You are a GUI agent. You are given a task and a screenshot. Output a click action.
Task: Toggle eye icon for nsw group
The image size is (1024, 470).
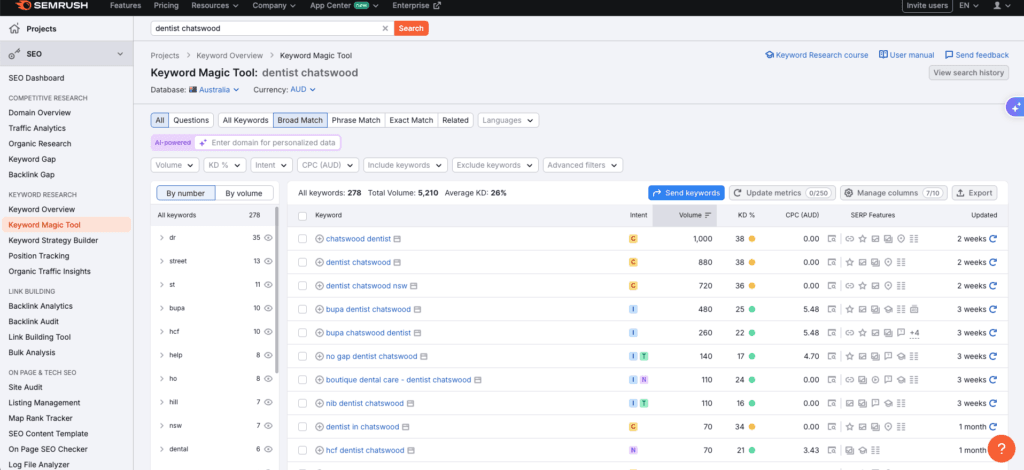pyautogui.click(x=268, y=426)
